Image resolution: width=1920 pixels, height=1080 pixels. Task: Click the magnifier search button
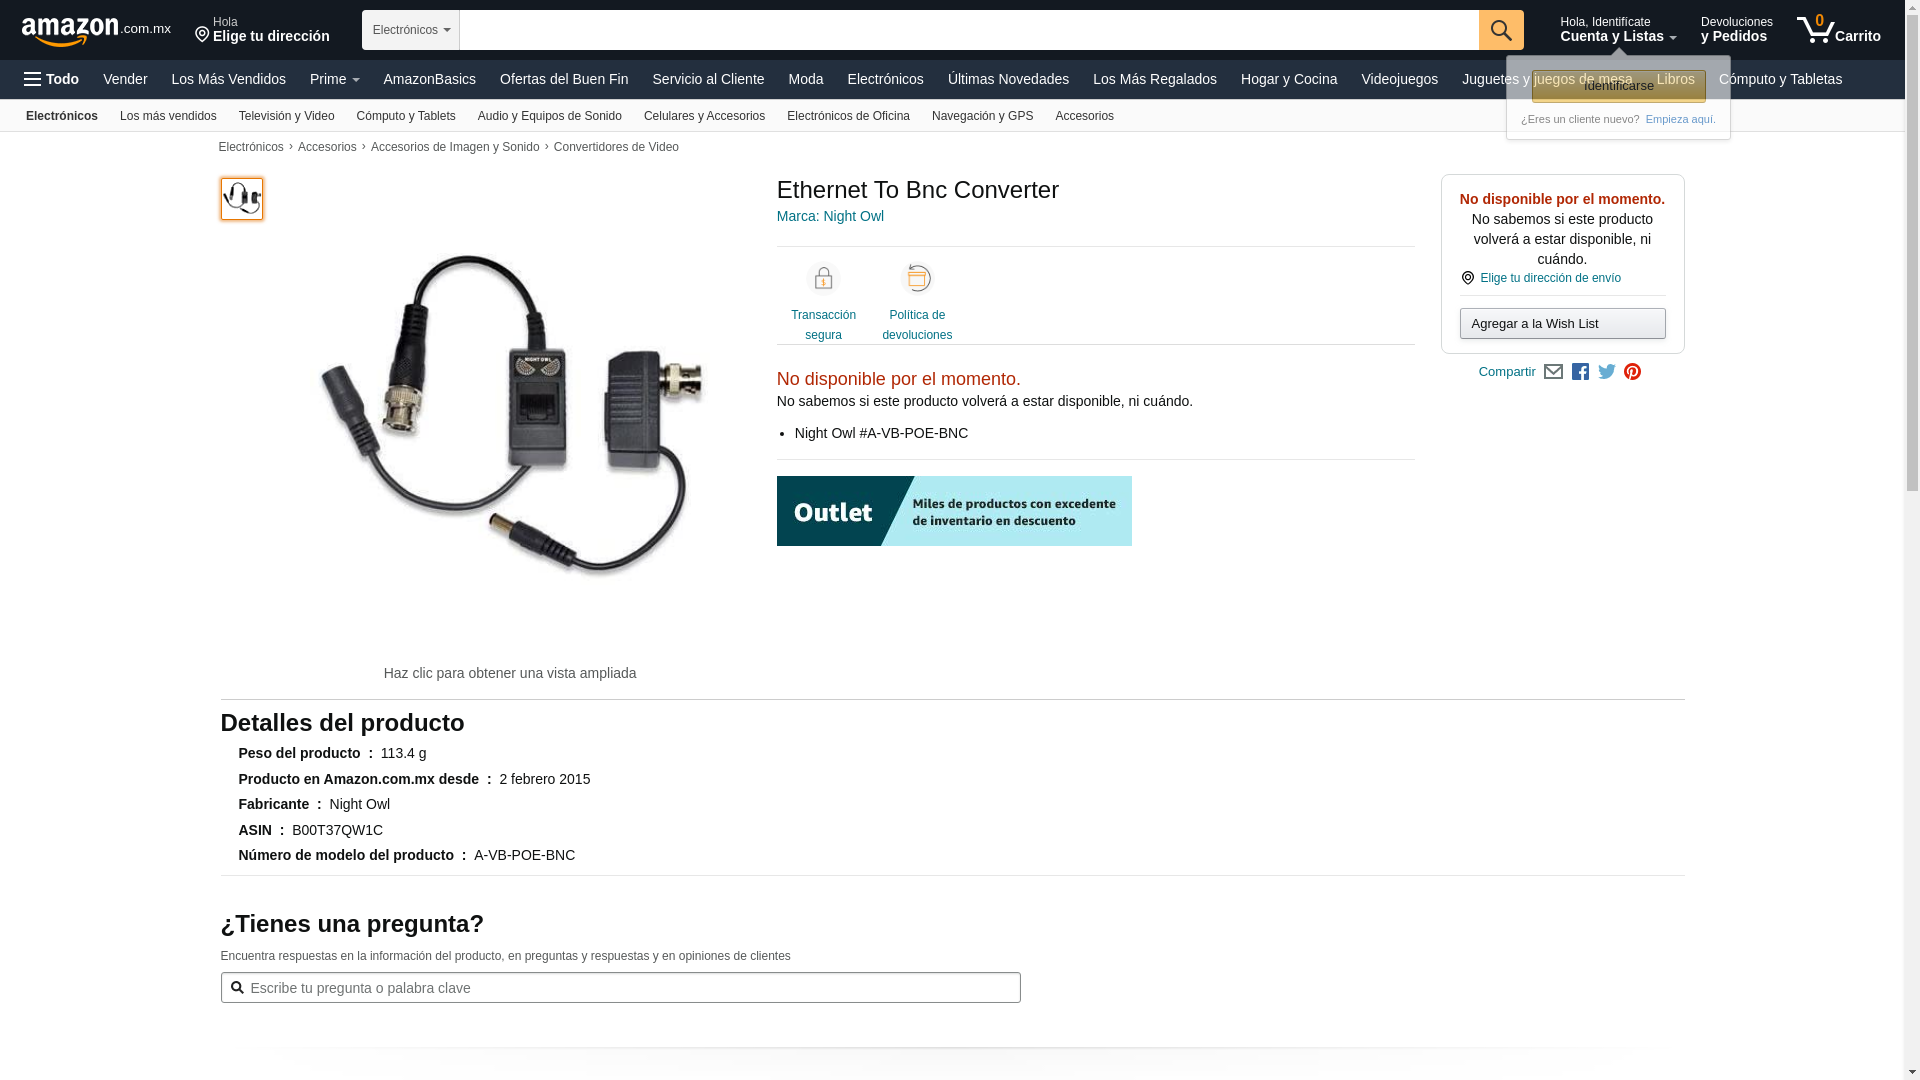pyautogui.click(x=1501, y=30)
